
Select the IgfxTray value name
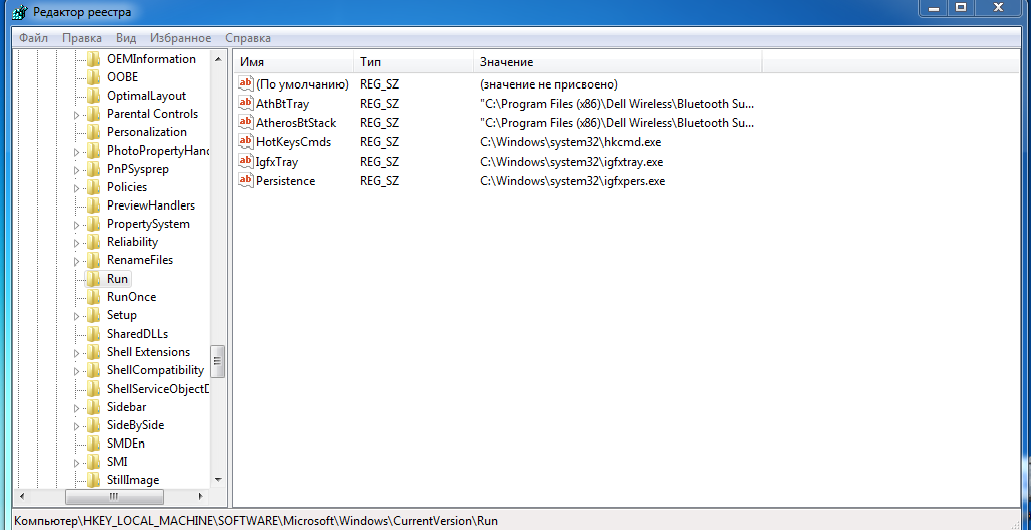pos(277,162)
